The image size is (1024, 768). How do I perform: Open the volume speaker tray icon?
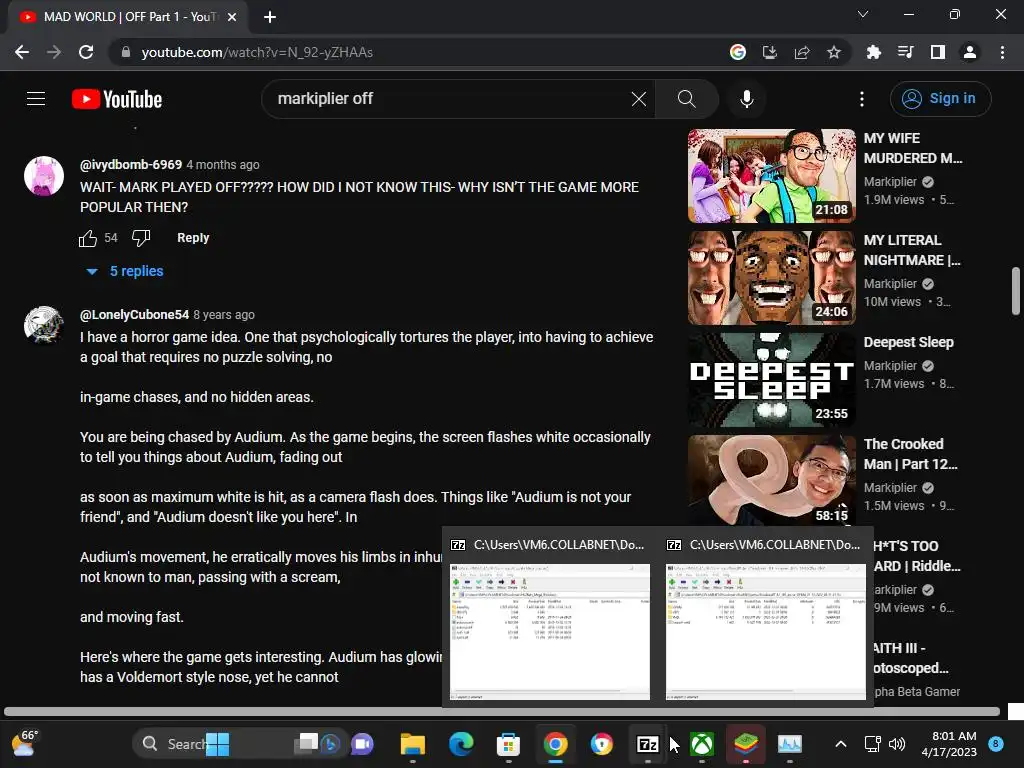(897, 744)
